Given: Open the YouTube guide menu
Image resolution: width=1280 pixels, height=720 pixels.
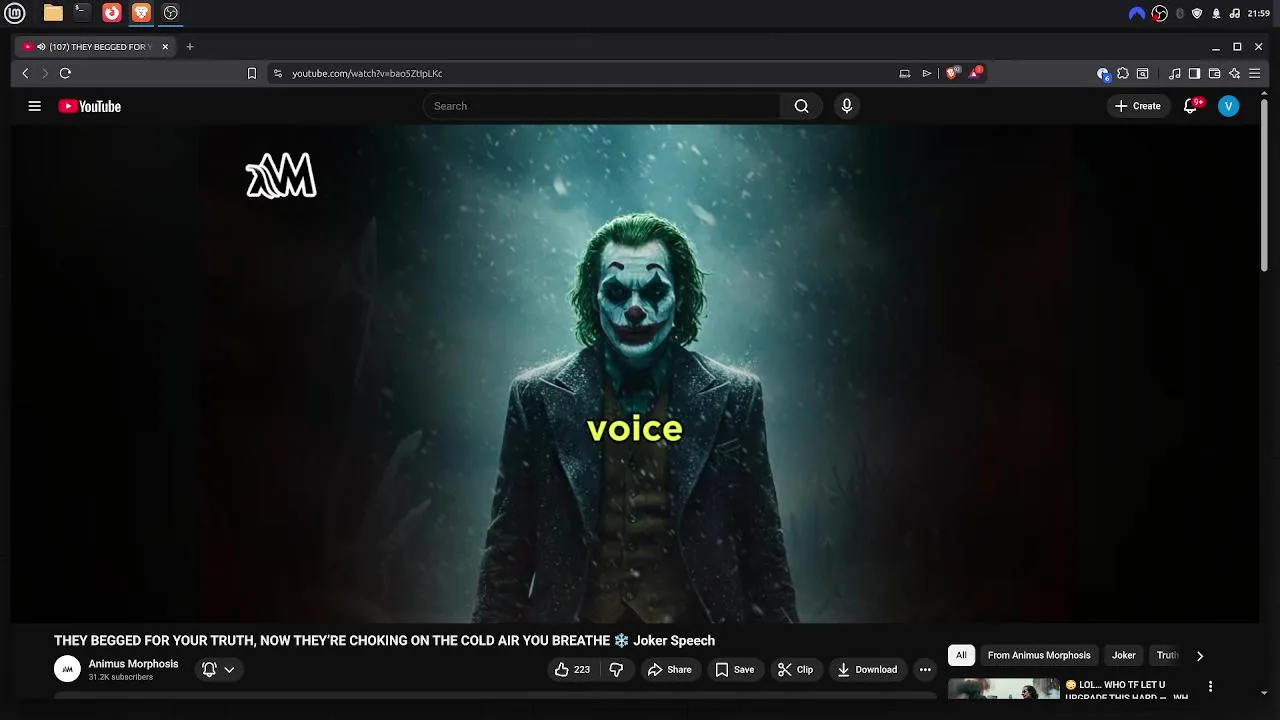Looking at the screenshot, I should tap(35, 106).
